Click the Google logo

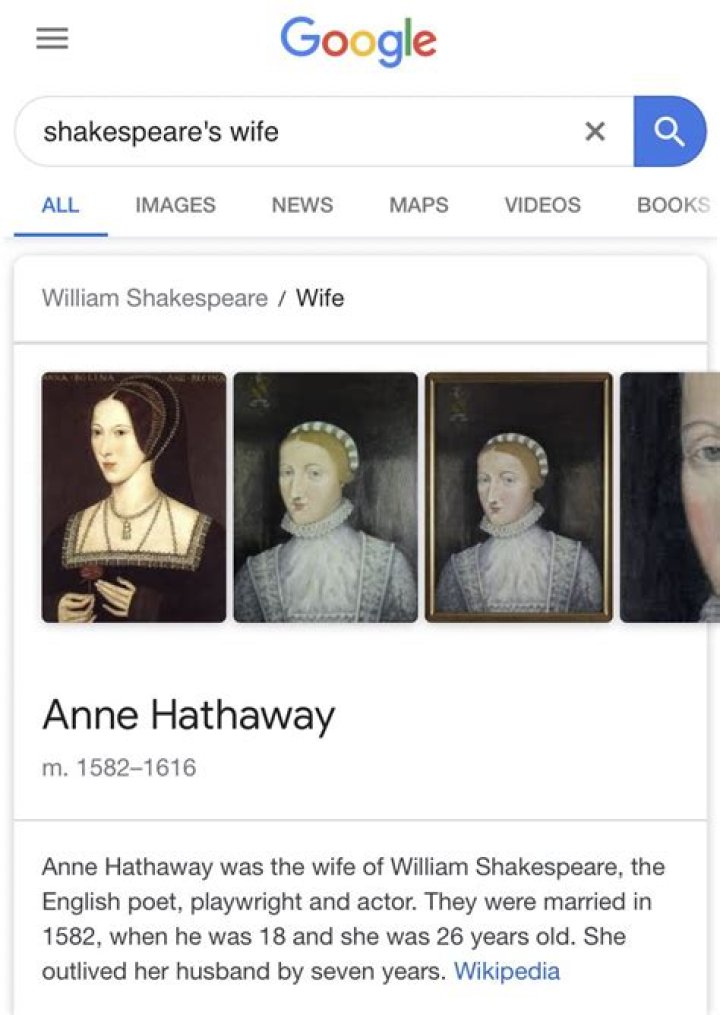[358, 41]
